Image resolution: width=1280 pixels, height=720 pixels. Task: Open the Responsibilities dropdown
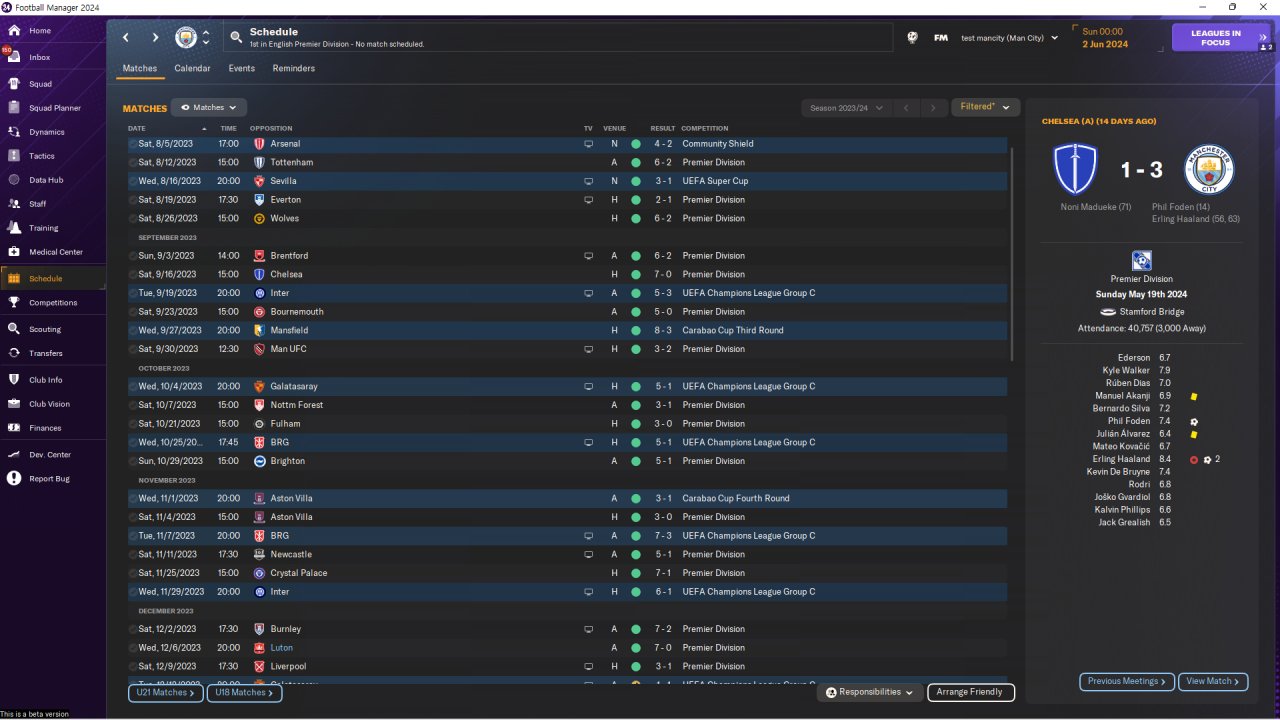click(x=868, y=692)
